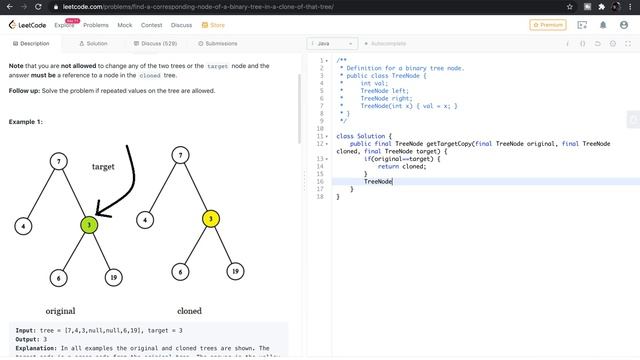Click the LeetCode logo
The height and width of the screenshot is (360, 640).
[27, 25]
